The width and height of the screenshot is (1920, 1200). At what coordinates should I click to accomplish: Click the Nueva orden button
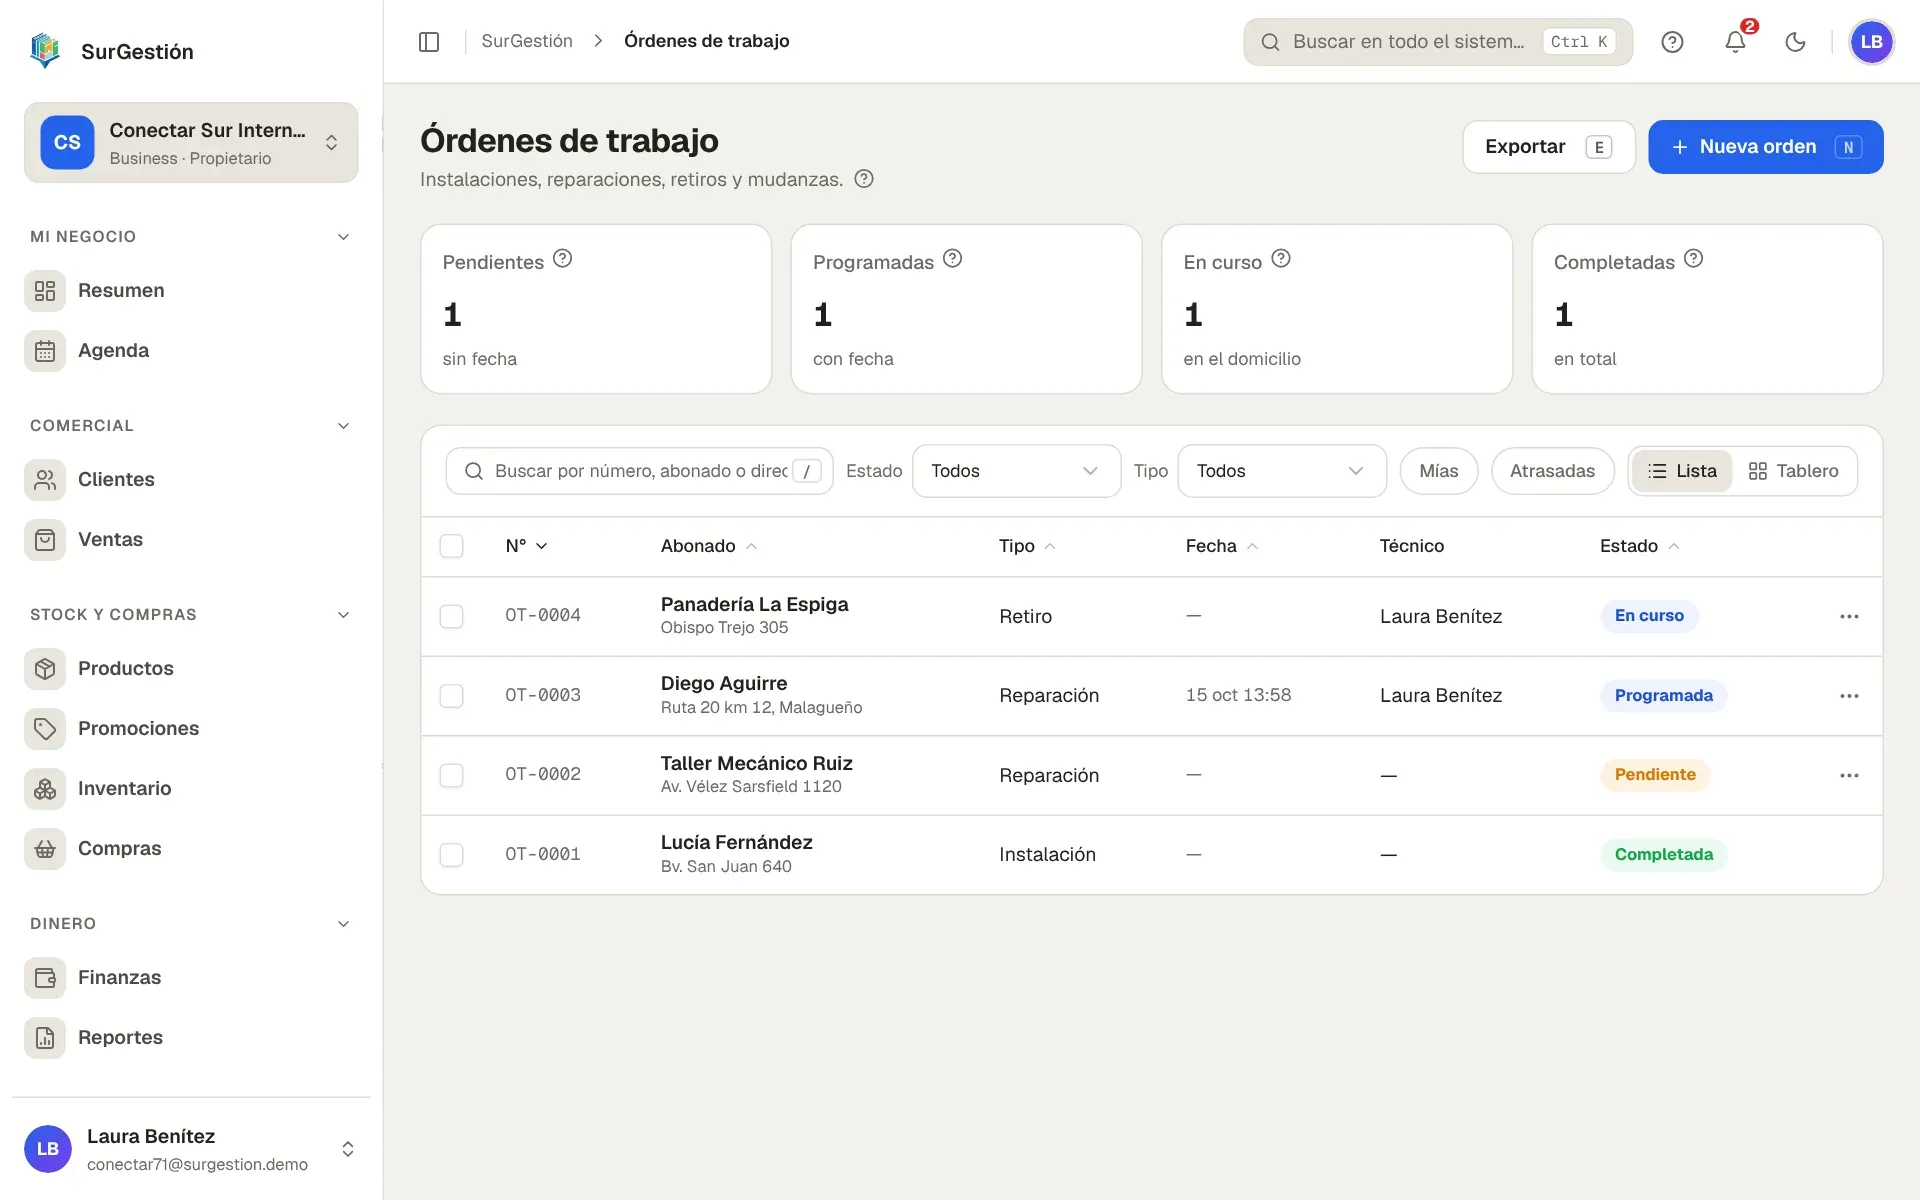pyautogui.click(x=1766, y=147)
